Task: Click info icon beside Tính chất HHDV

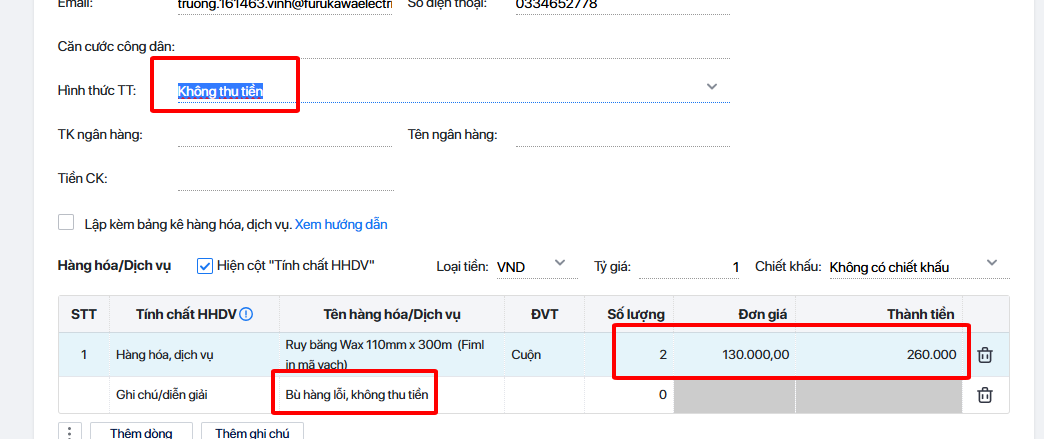Action: tap(246, 314)
